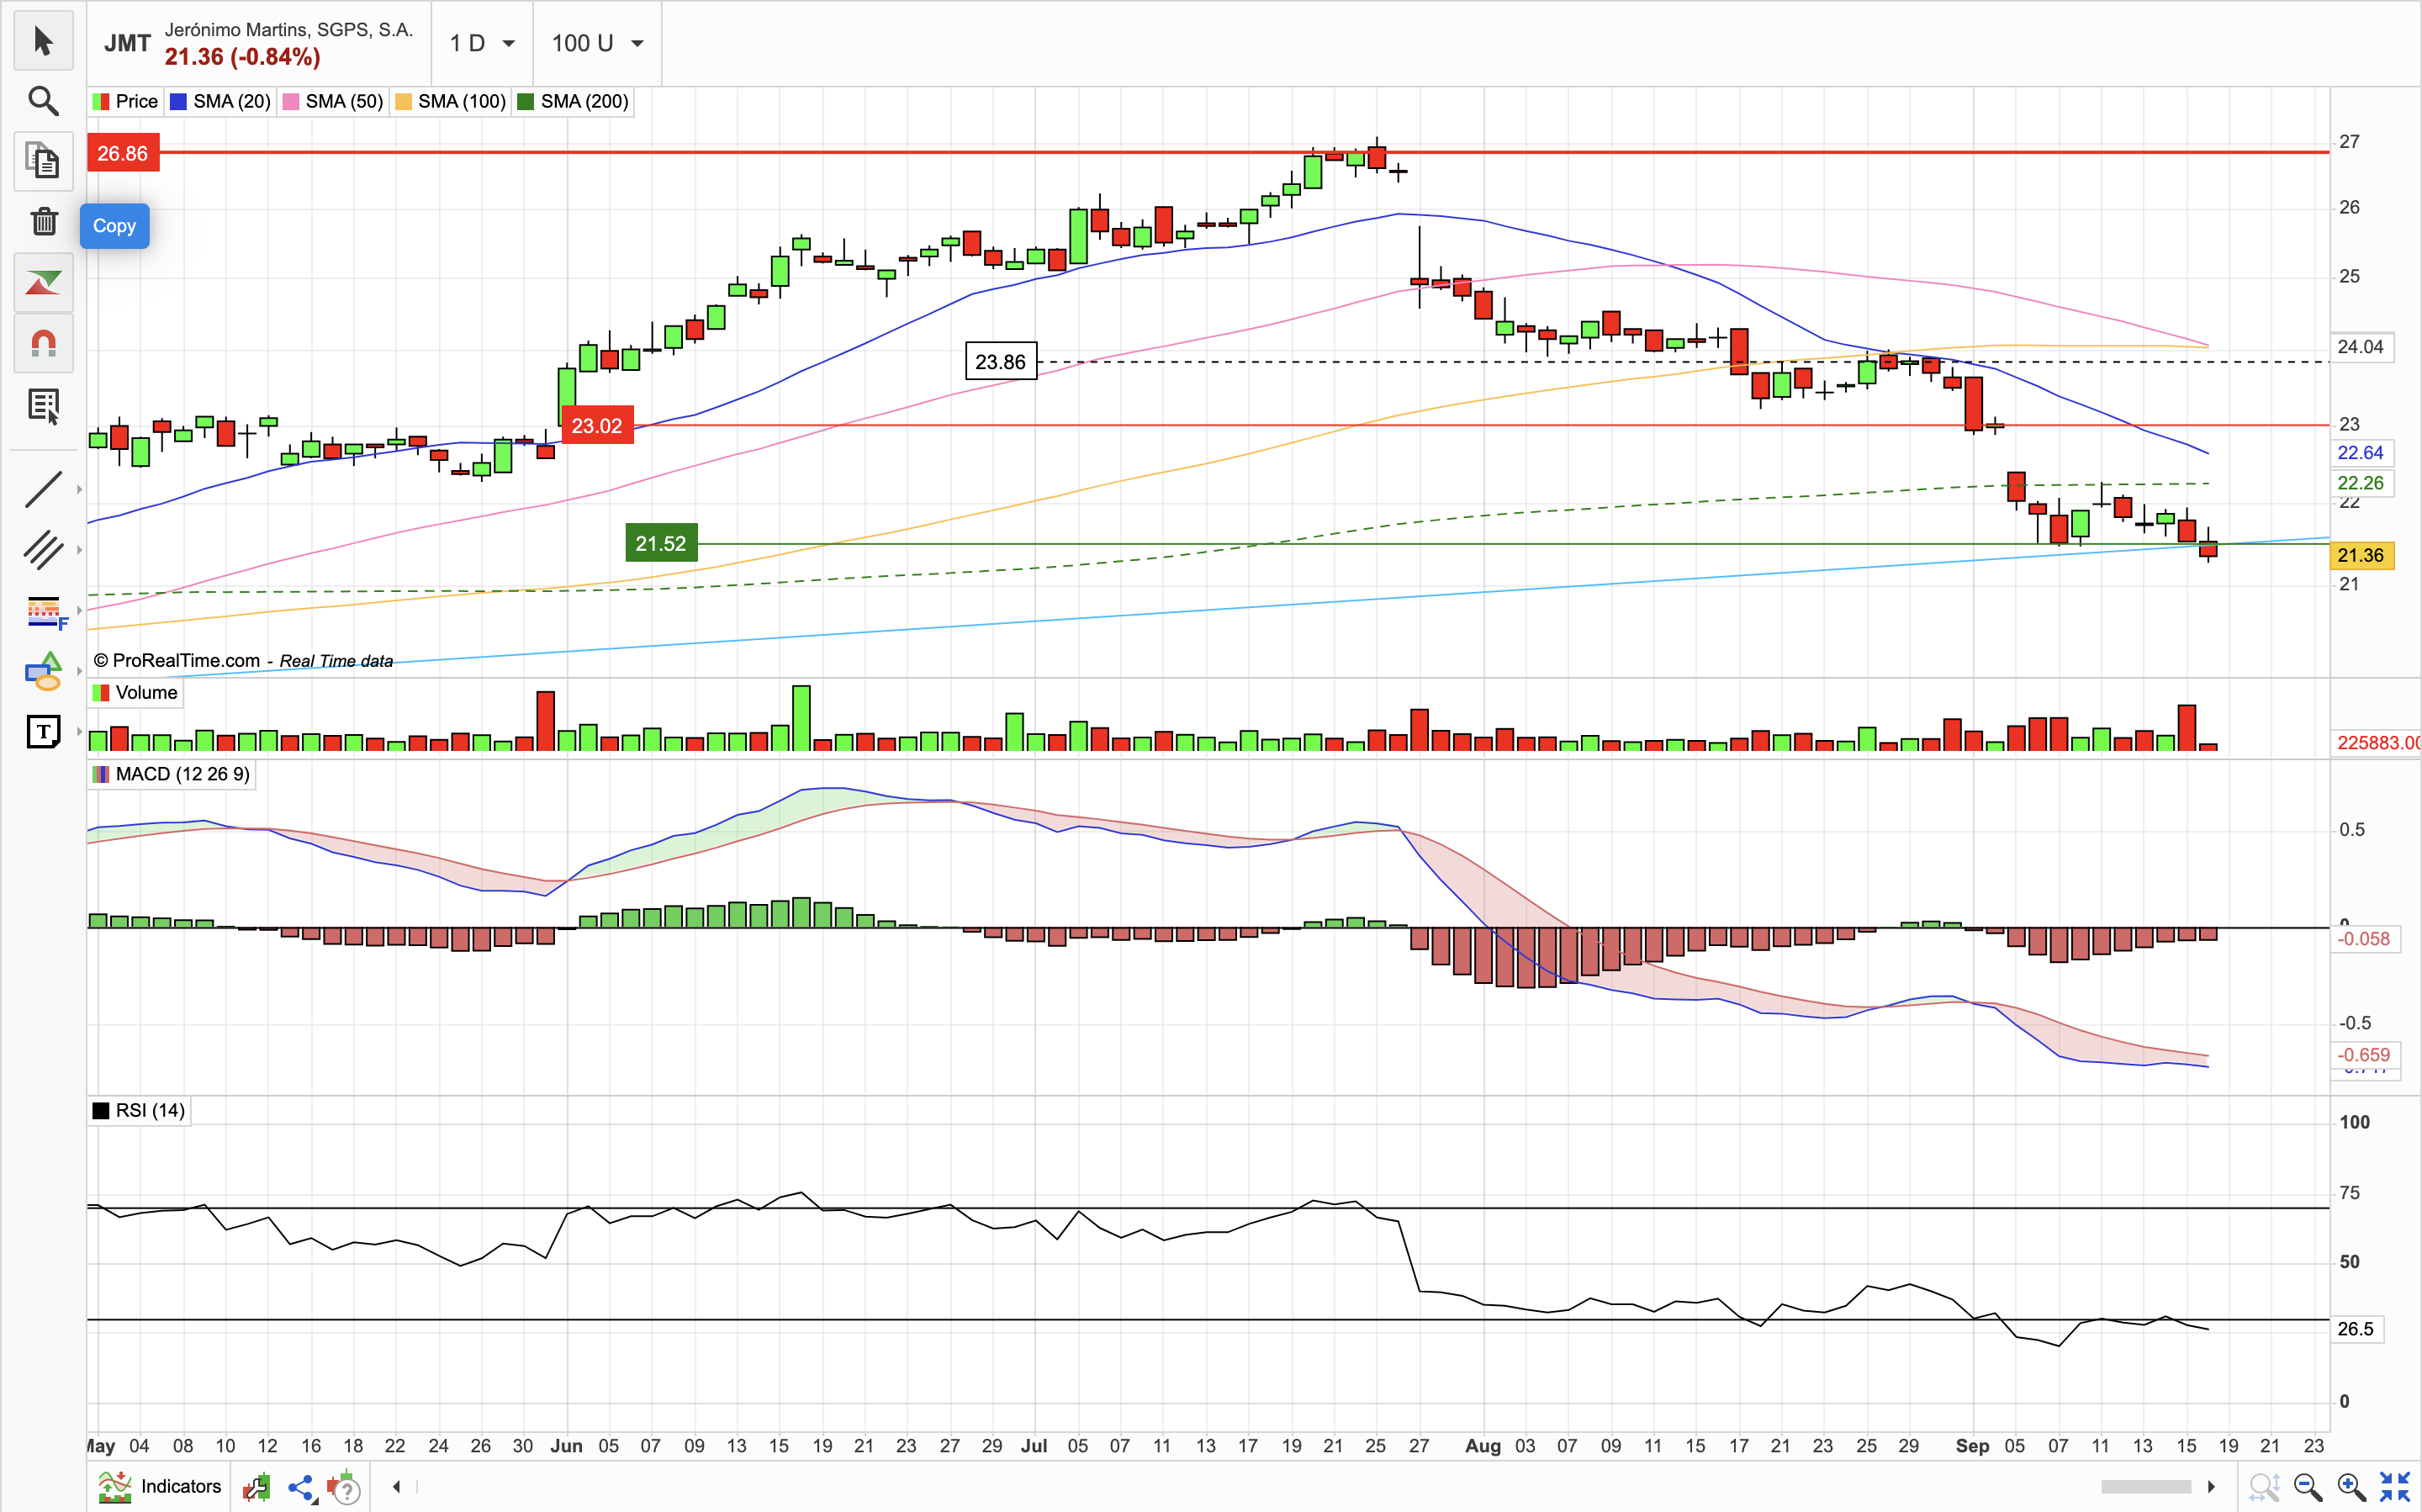This screenshot has height=1512, width=2422.
Task: Select the arrow cursor tool
Action: [43, 41]
